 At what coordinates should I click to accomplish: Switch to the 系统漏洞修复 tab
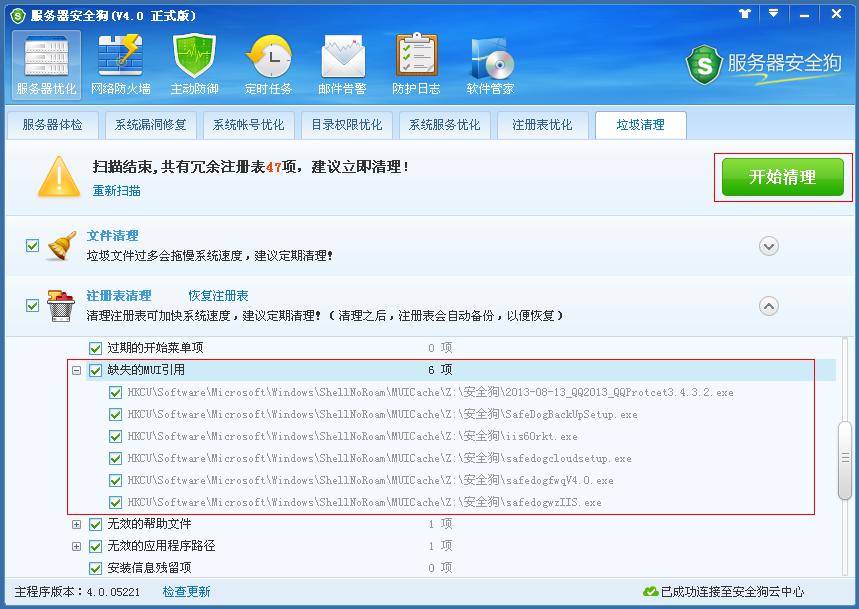click(149, 125)
